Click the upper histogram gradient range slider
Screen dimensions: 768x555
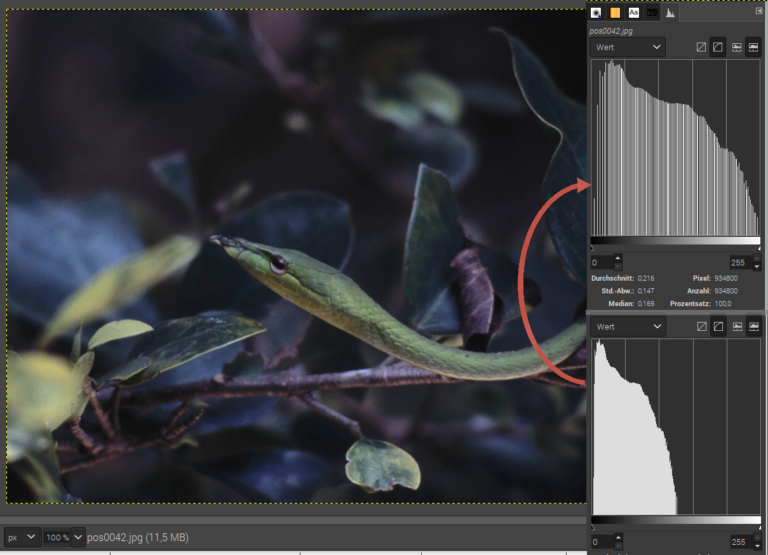(675, 242)
